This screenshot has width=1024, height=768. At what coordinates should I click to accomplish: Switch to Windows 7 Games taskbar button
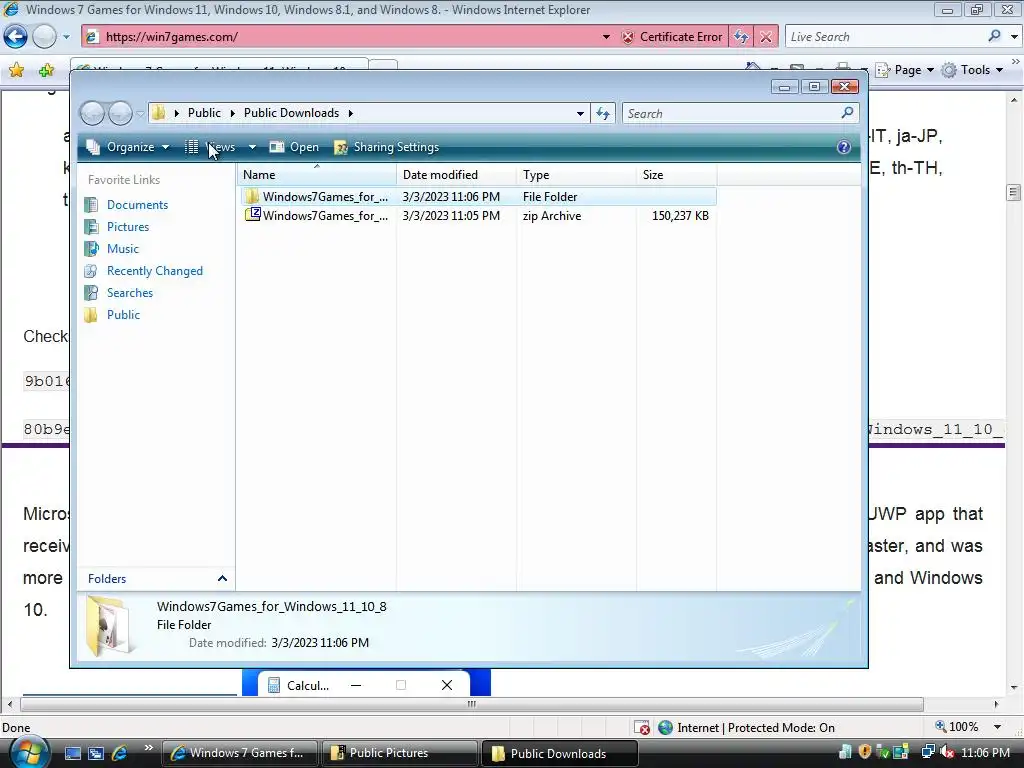[x=239, y=753]
